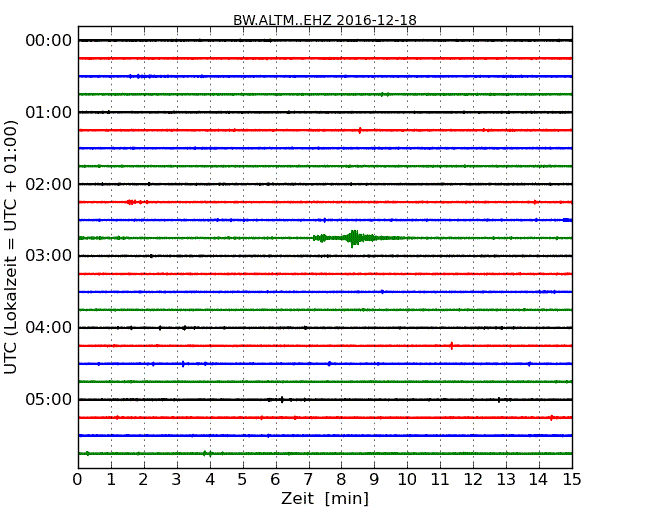Click x-axis tick label 3
This screenshot has width=650, height=520.
tap(177, 479)
